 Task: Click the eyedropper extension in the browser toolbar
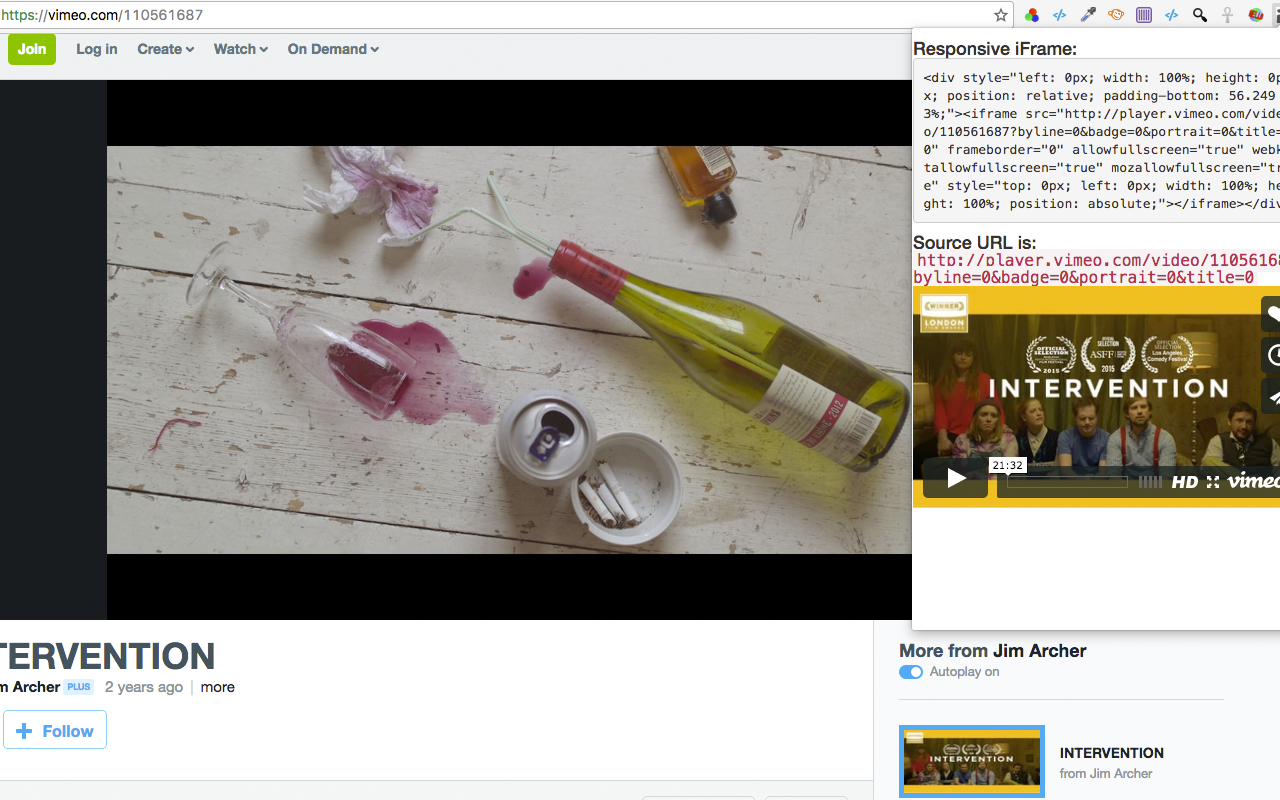1087,15
